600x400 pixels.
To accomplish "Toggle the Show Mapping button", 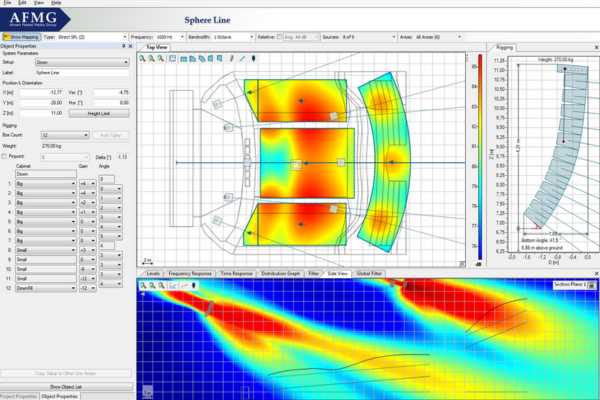I will coord(20,37).
